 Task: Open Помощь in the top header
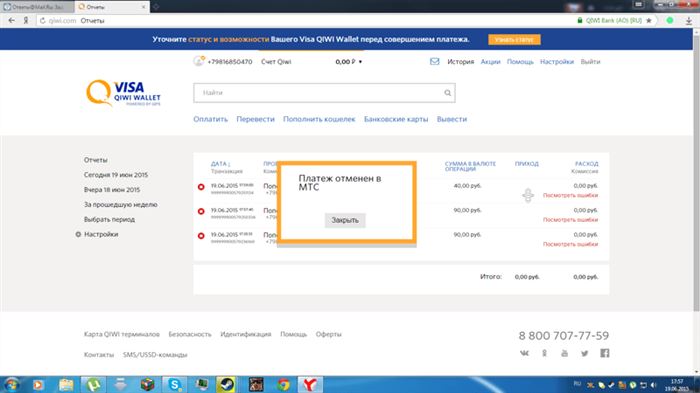pos(520,62)
